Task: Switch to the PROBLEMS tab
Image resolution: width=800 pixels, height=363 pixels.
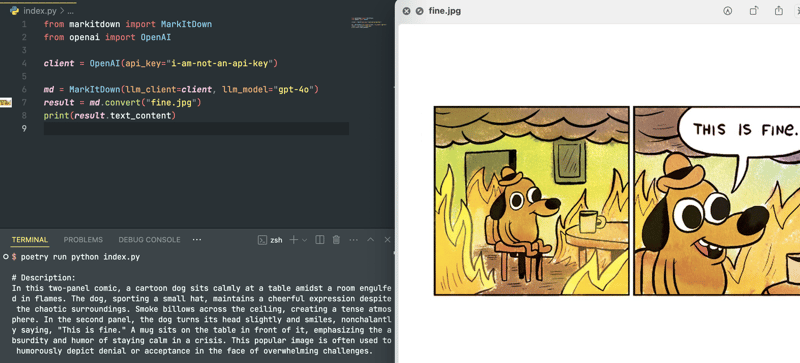Action: pyautogui.click(x=83, y=240)
